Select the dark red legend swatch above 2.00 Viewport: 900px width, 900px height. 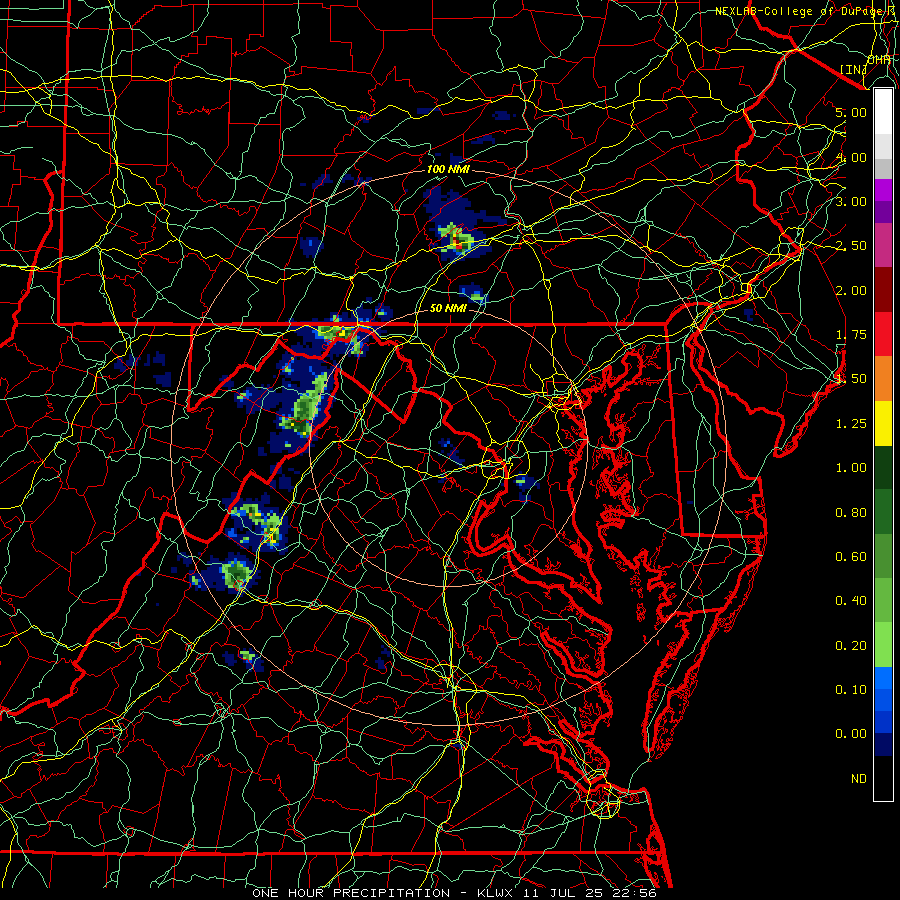click(x=883, y=290)
